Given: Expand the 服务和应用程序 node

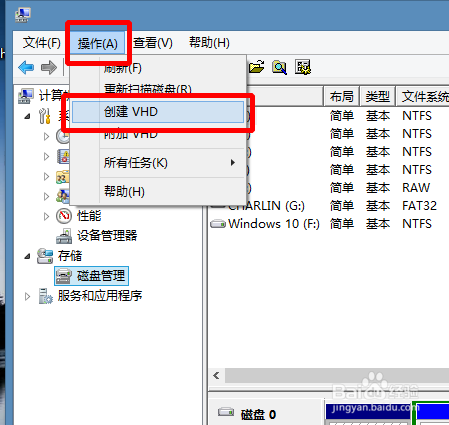Looking at the screenshot, I should point(28,296).
